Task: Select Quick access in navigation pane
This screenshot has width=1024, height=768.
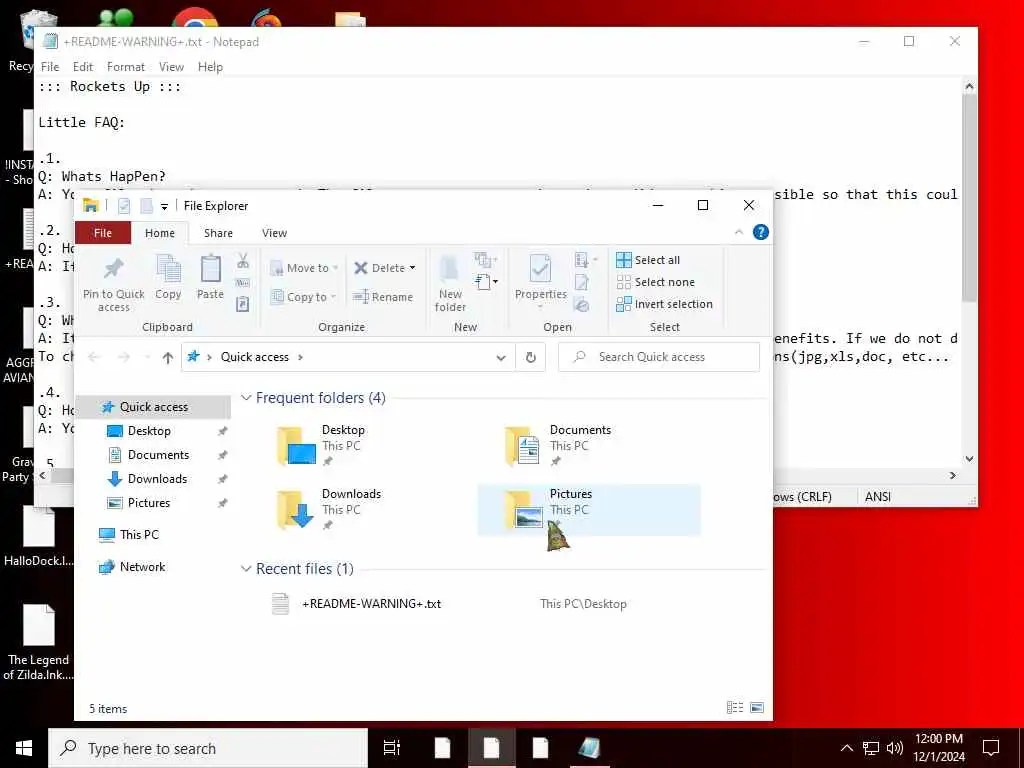Action: tap(153, 407)
